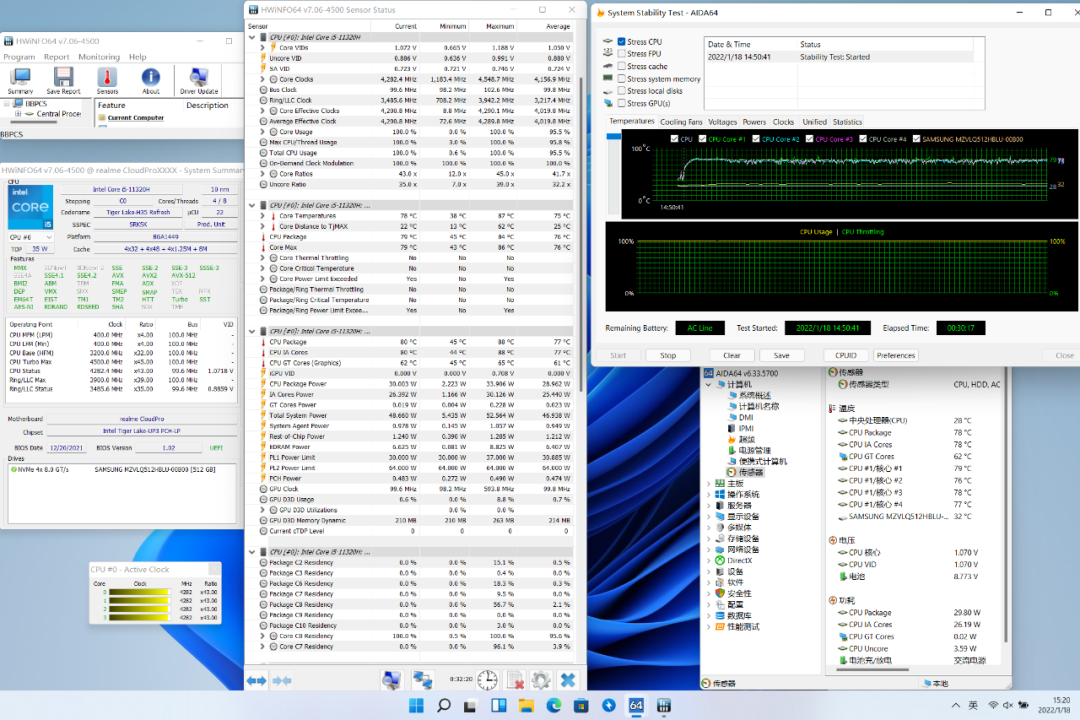Toggle the CPU Core #1 graph checkbox
Viewport: 1080px width, 720px height.
703,139
